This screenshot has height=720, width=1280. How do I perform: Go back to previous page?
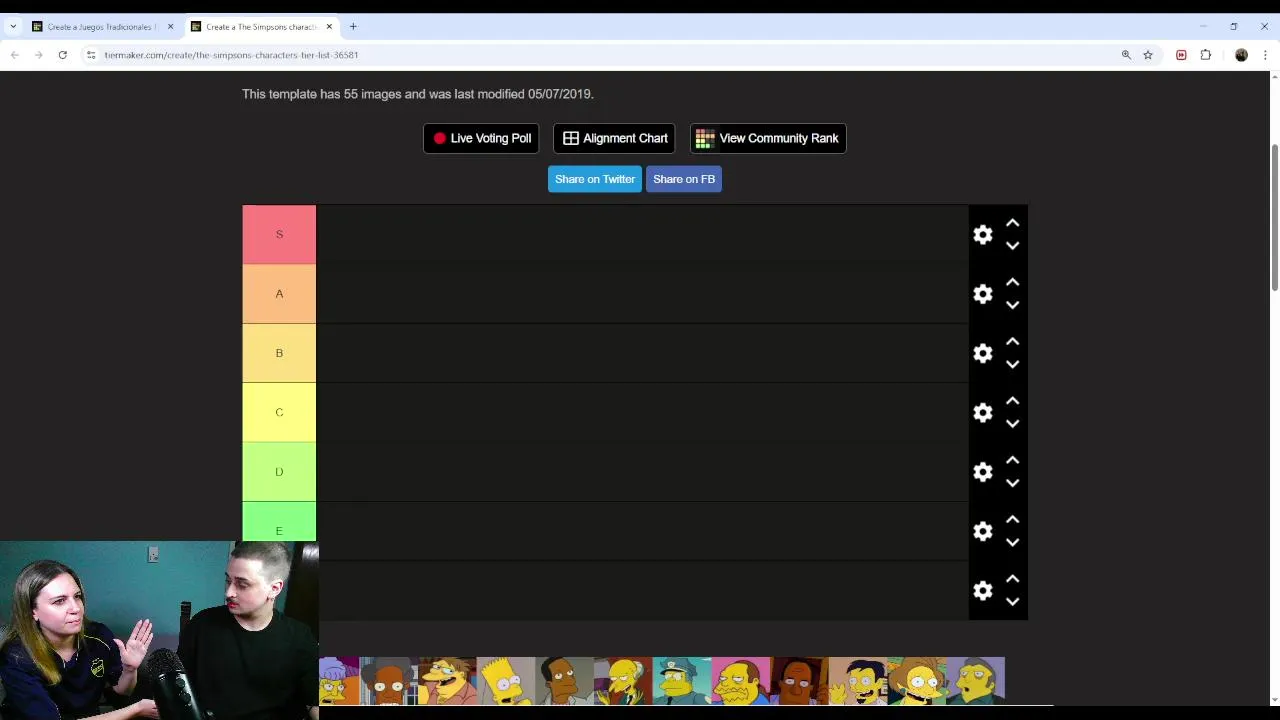(14, 55)
